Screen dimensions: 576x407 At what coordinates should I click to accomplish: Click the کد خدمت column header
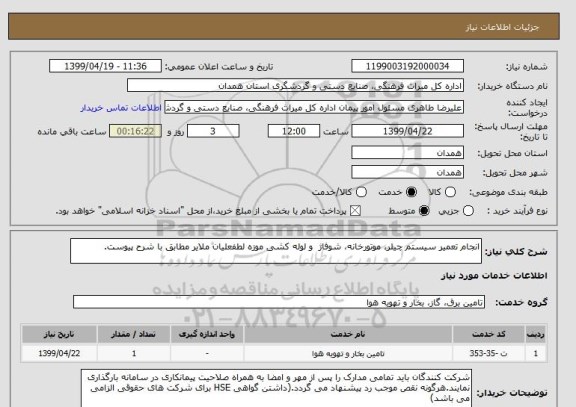[489, 334]
